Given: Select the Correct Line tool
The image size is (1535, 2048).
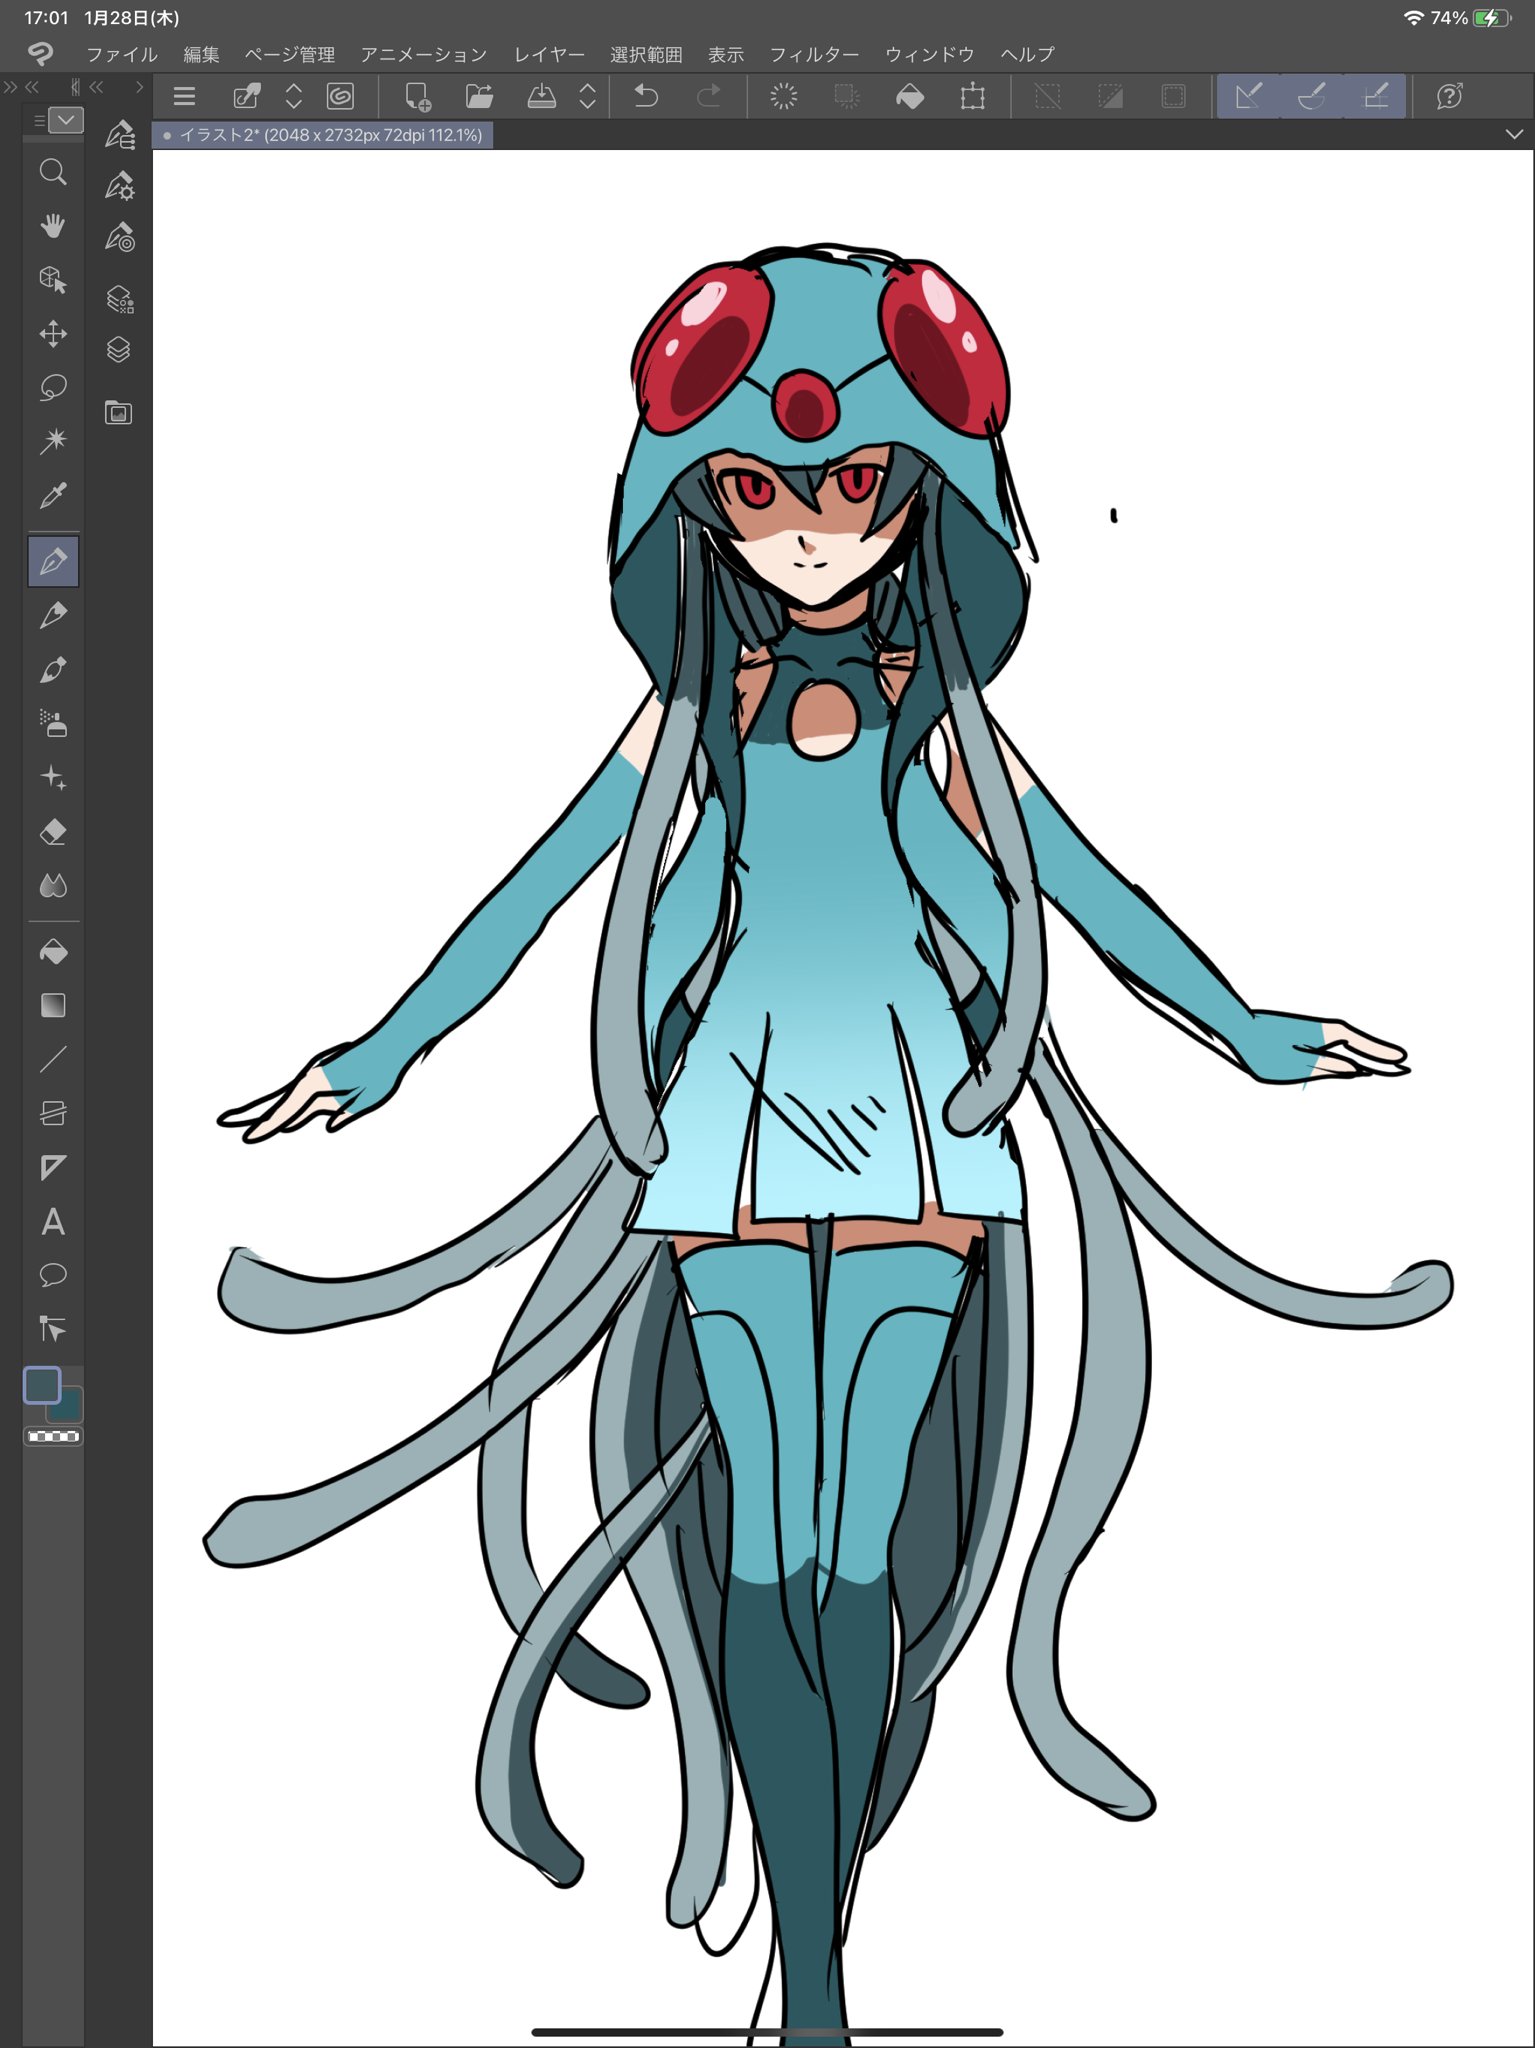Looking at the screenshot, I should pos(53,1329).
